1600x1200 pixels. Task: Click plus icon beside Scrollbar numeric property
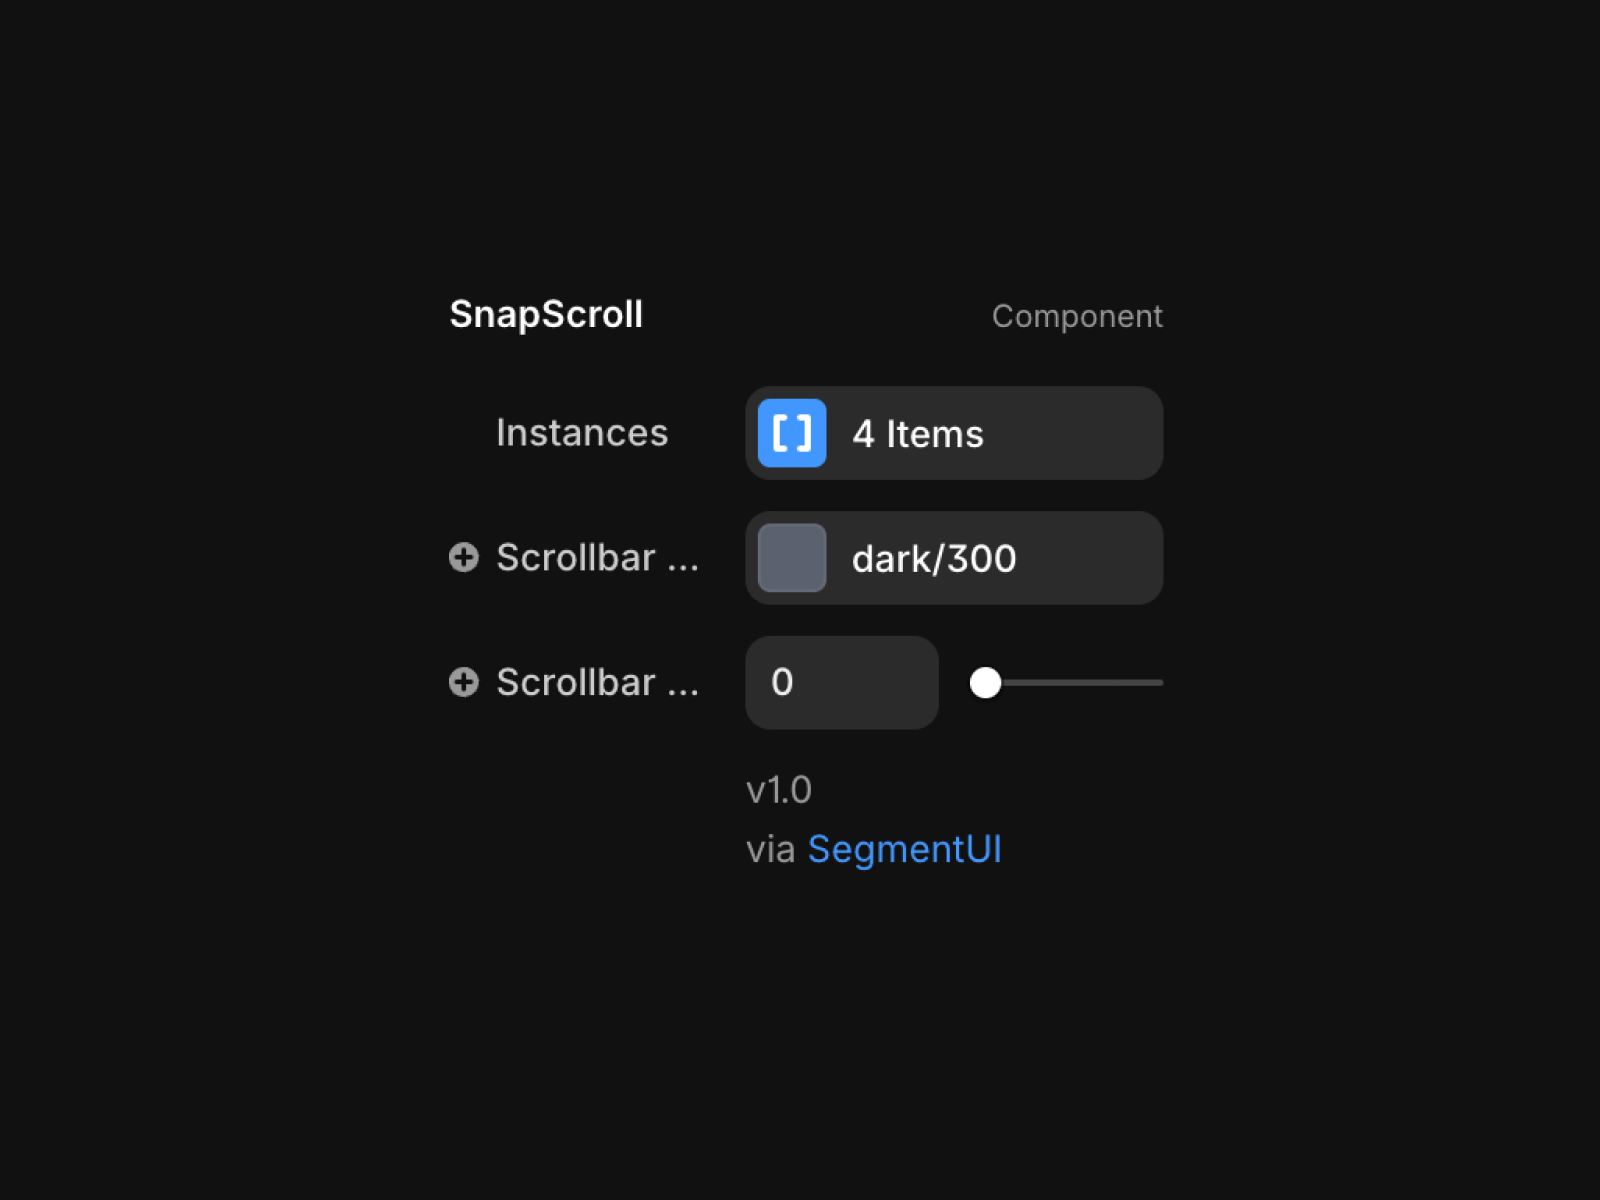[x=464, y=682]
